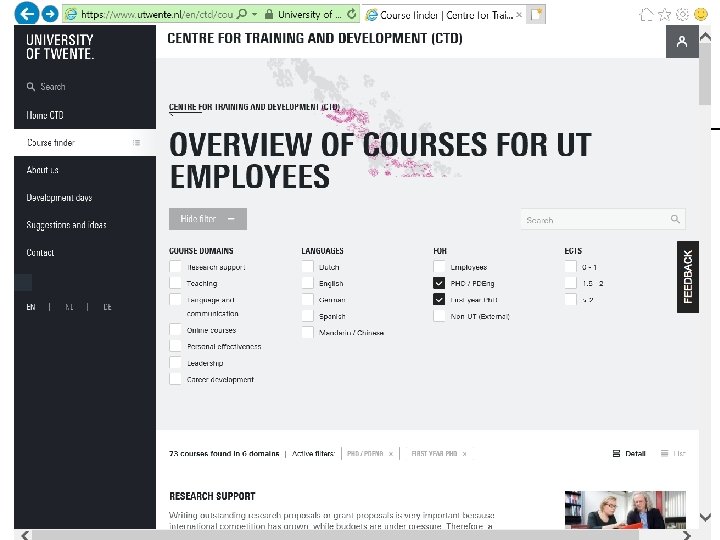Switch site language to EN
Image resolution: width=720 pixels, height=540 pixels.
pyautogui.click(x=31, y=307)
